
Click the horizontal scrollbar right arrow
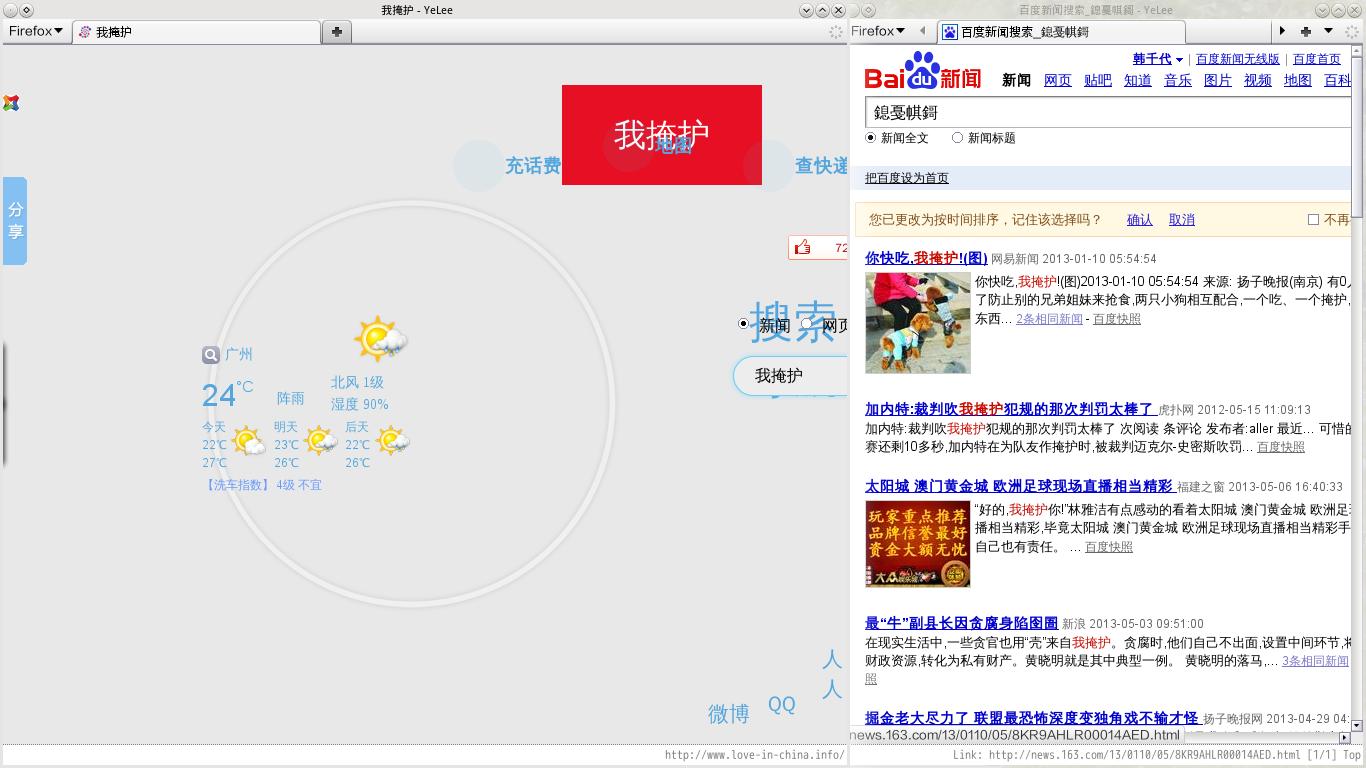pos(1344,737)
